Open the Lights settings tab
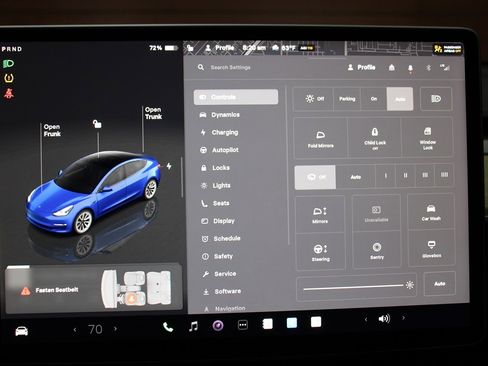Screen dimensions: 488x366 coord(216,185)
